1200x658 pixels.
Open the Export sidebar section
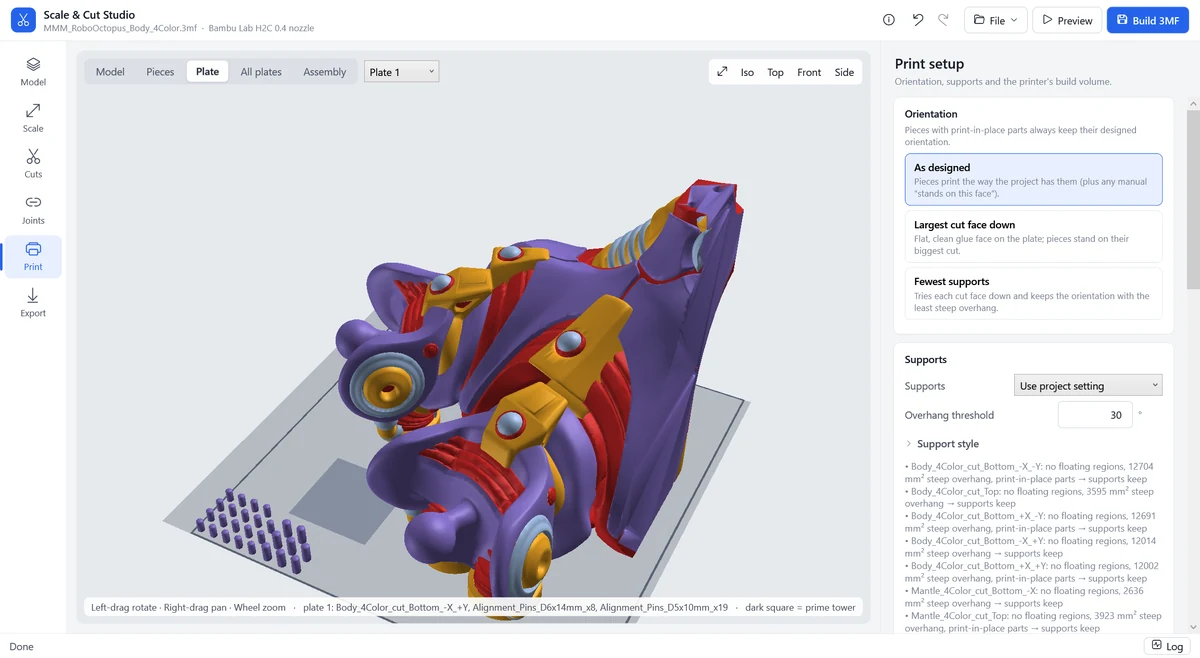pyautogui.click(x=33, y=303)
